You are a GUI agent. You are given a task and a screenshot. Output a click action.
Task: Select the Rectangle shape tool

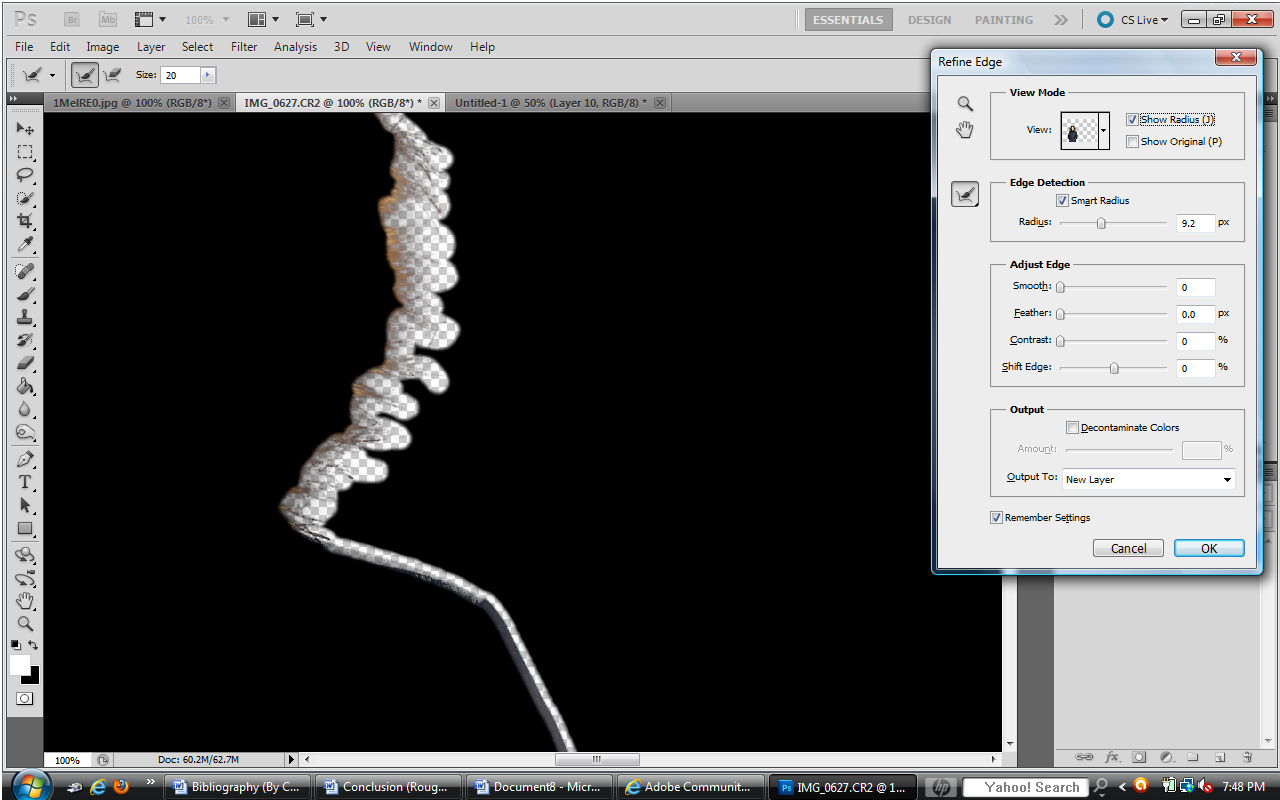[25, 528]
